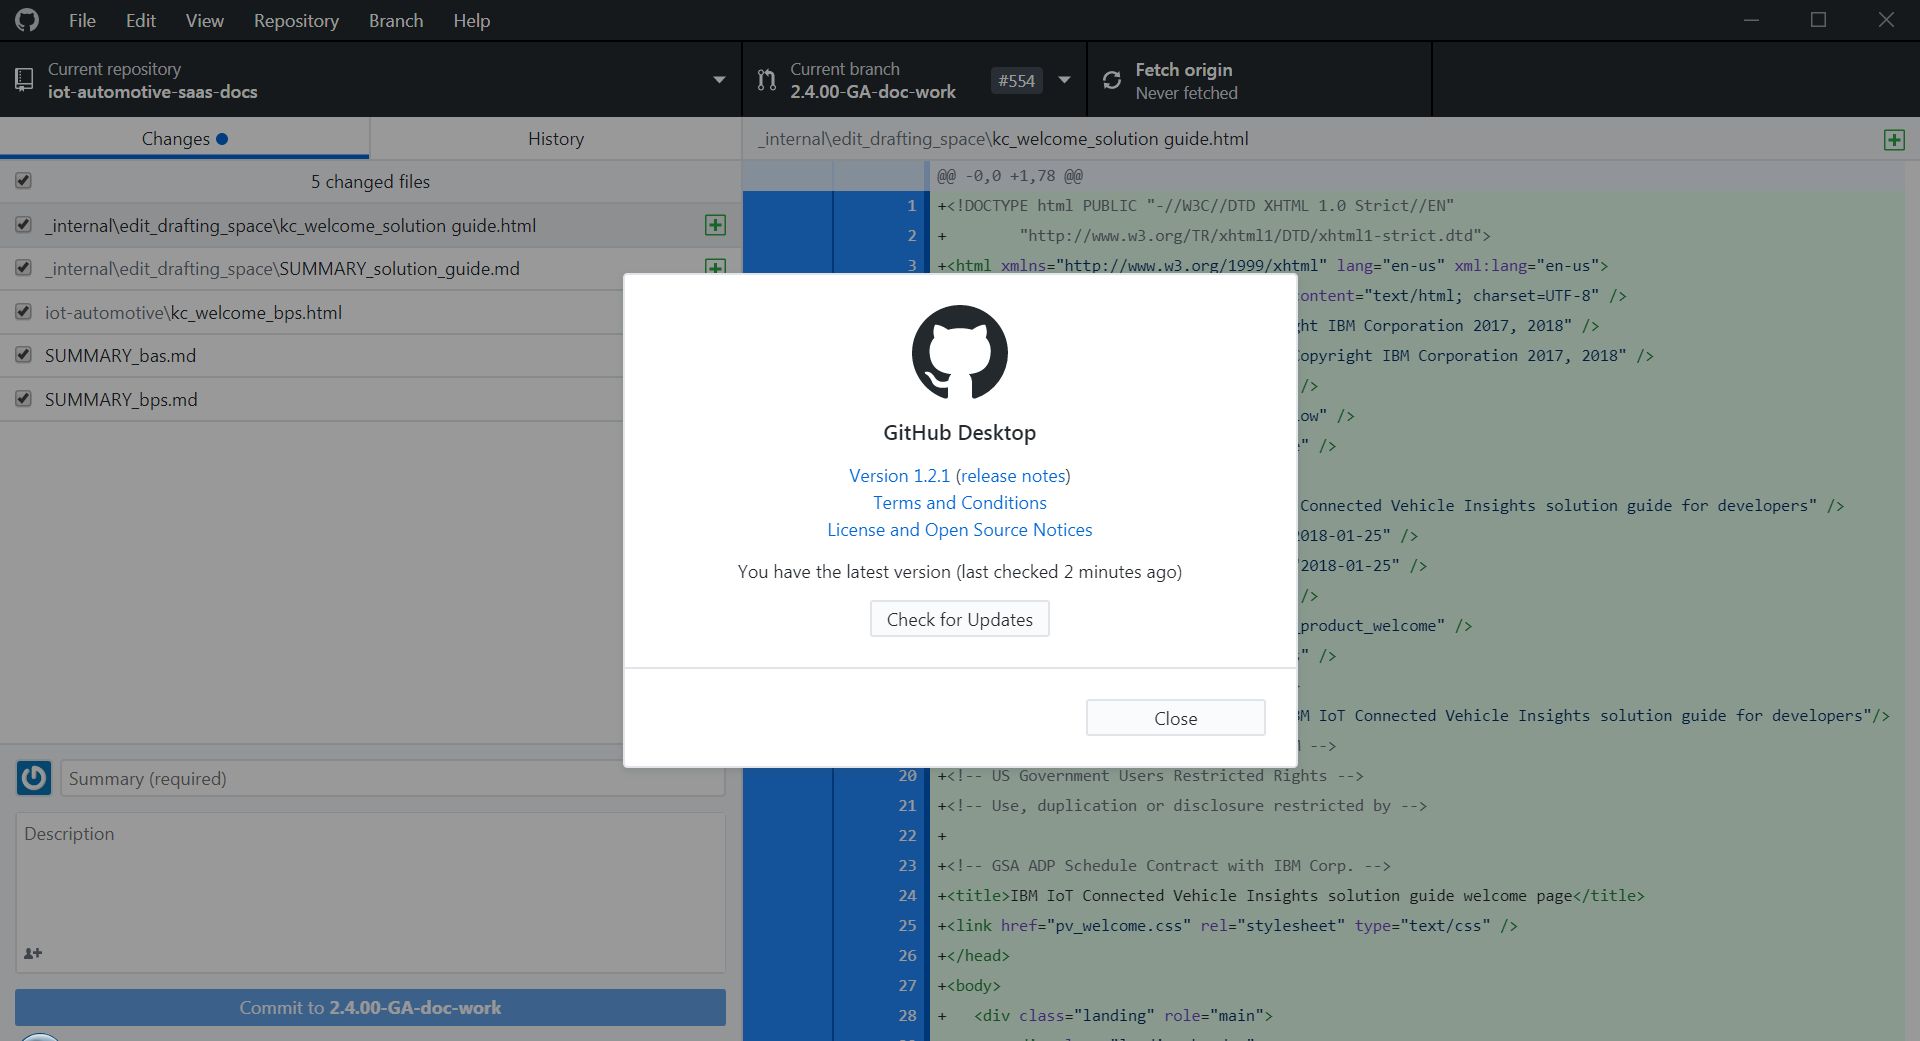Click the add co-authors icon in Description
Viewport: 1920px width, 1041px height.
(33, 953)
